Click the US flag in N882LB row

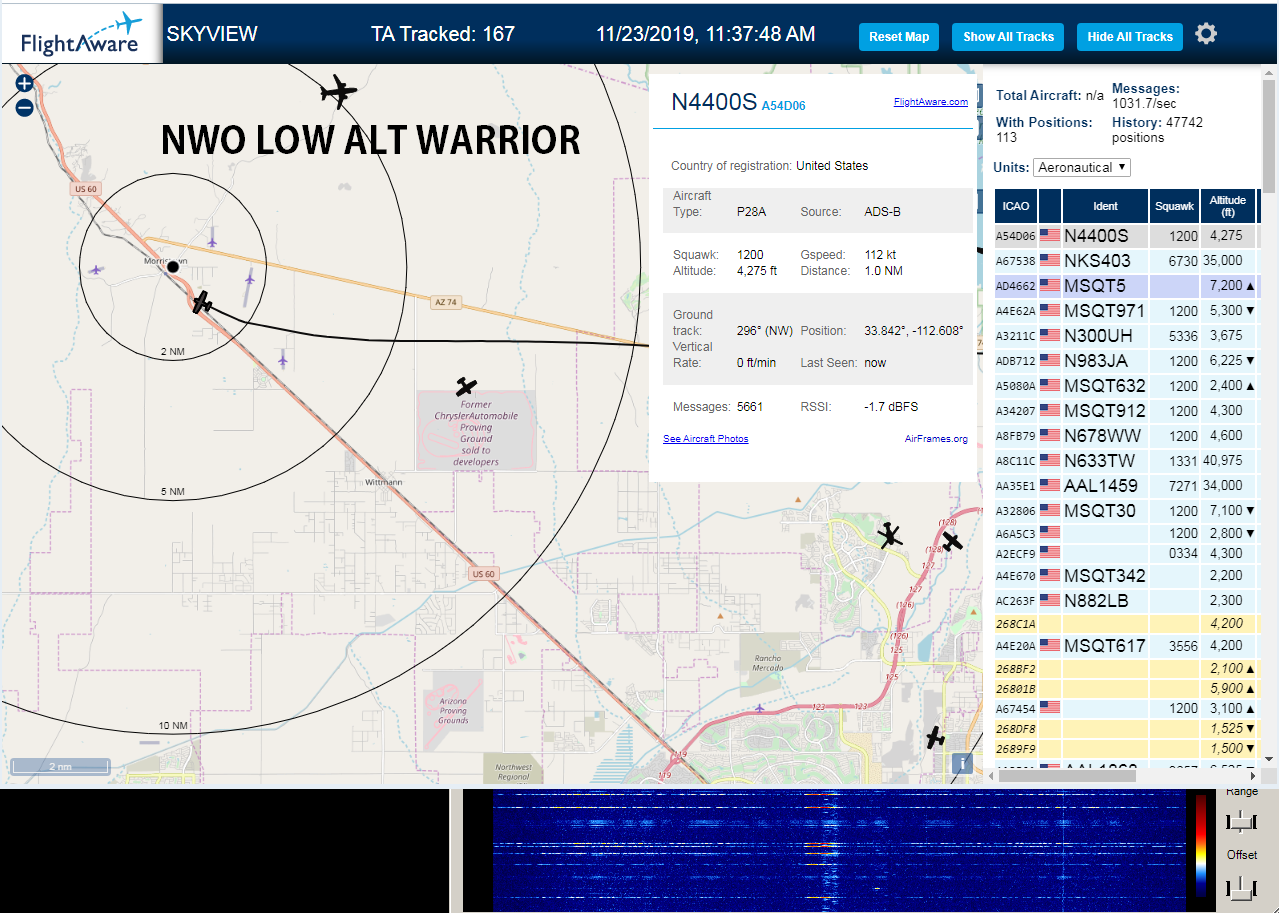(x=1050, y=600)
